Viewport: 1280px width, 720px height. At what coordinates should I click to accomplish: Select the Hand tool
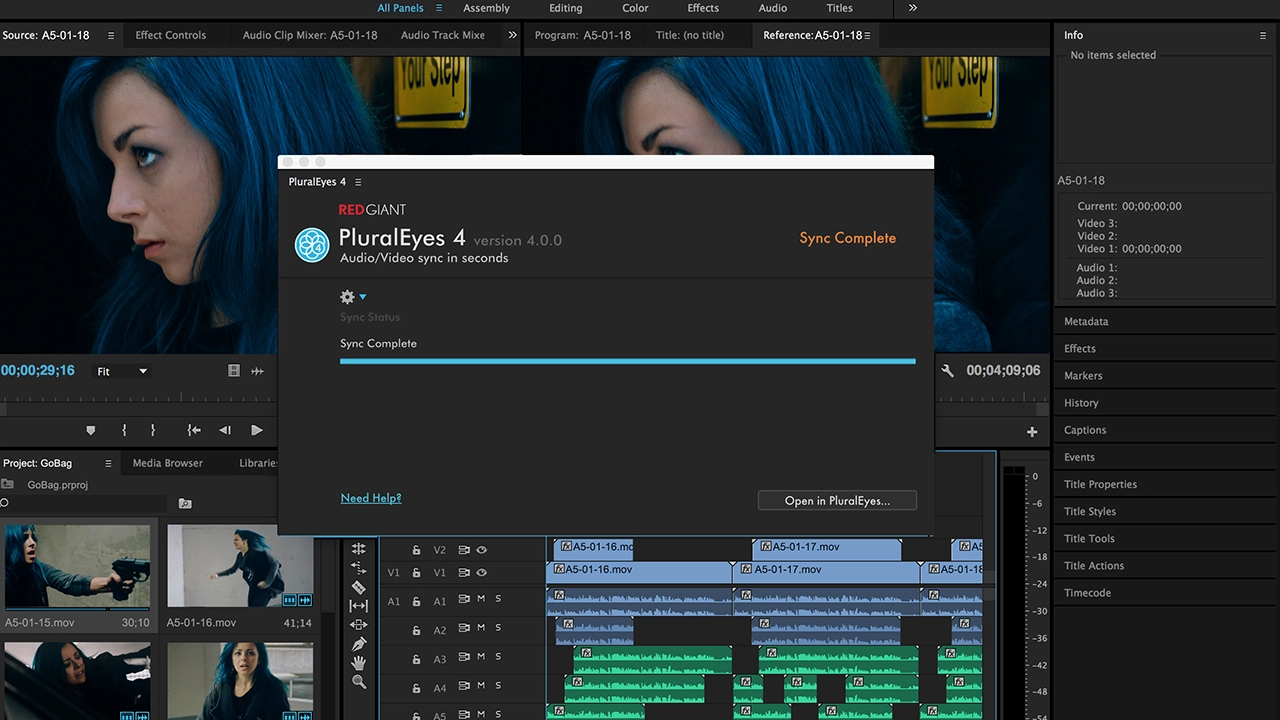pyautogui.click(x=358, y=663)
